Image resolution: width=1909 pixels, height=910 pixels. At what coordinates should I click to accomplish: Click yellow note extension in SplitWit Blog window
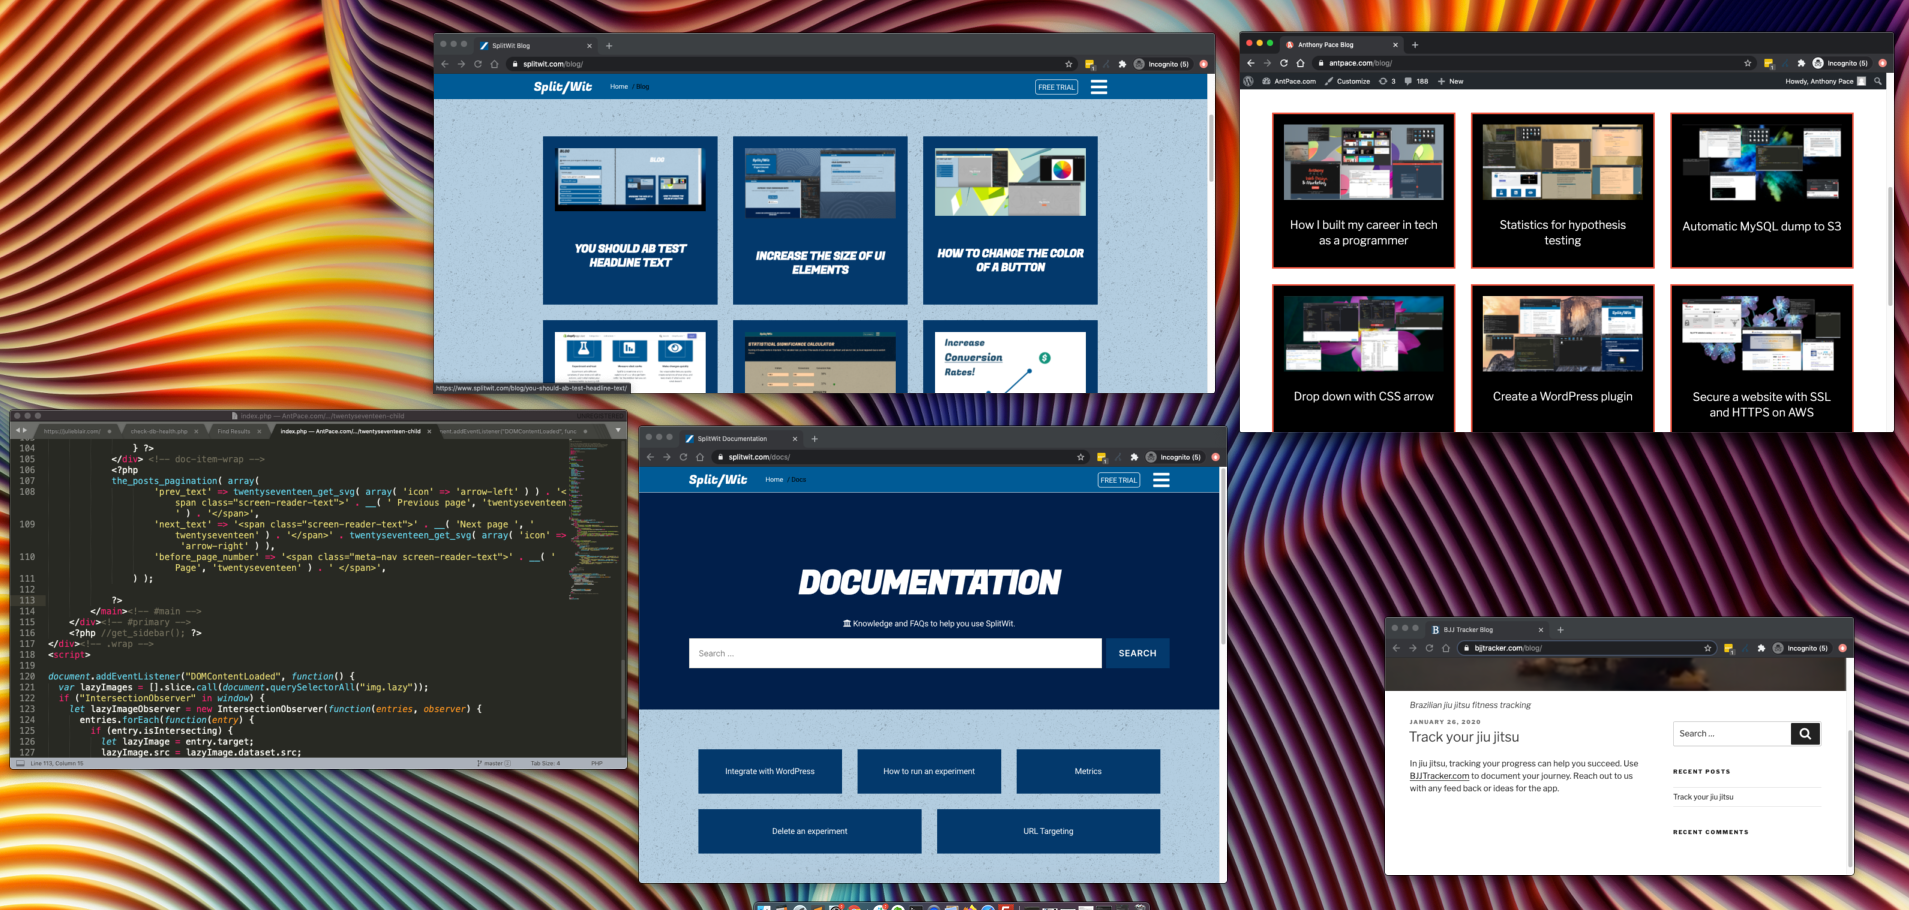pos(1089,64)
